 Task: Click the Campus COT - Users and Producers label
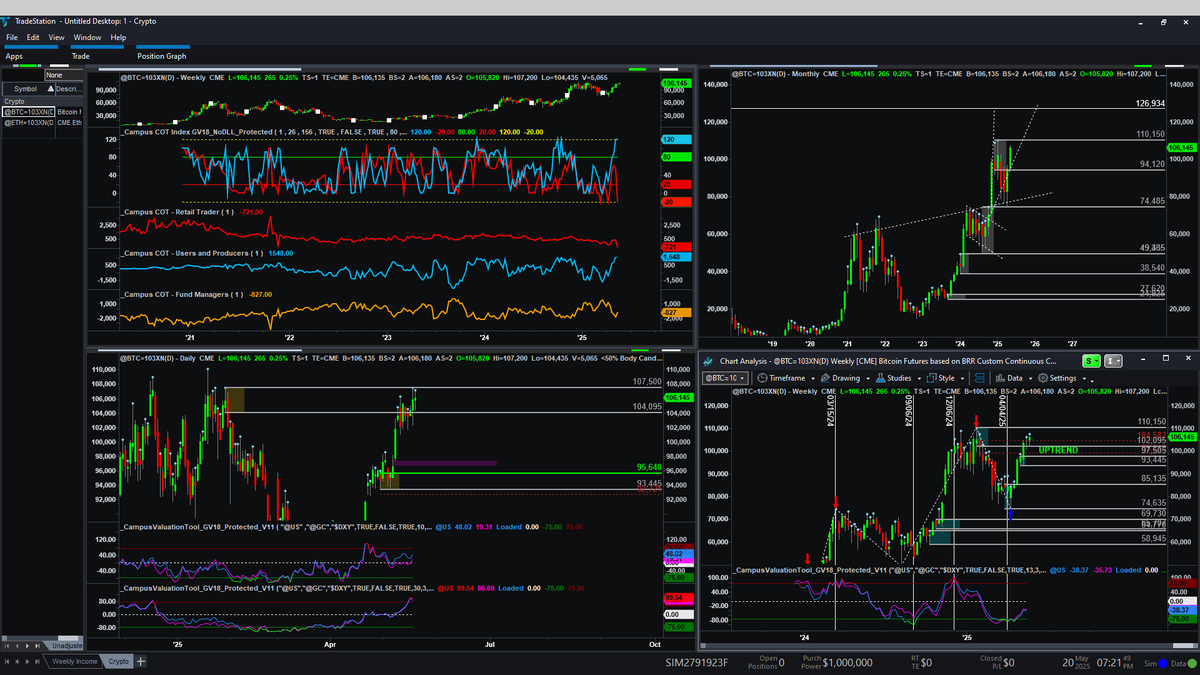pos(193,253)
